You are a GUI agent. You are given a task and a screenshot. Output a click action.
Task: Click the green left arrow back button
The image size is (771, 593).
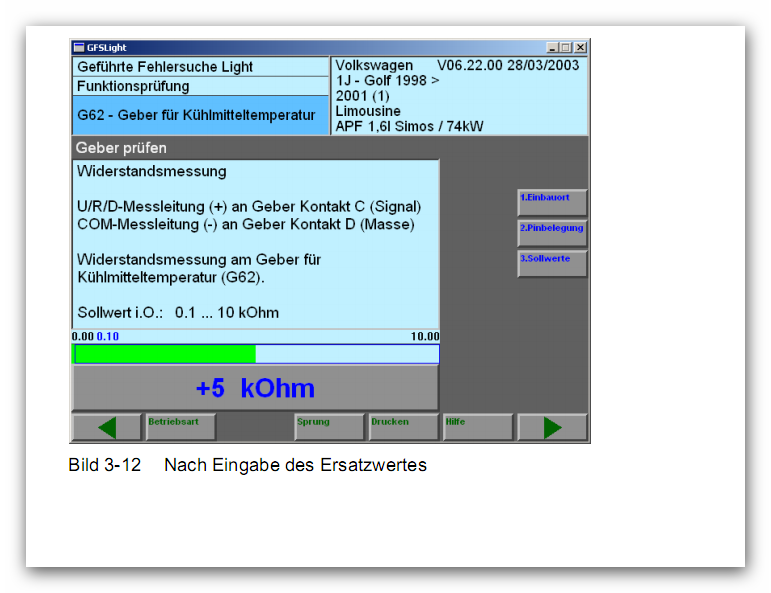[x=107, y=427]
